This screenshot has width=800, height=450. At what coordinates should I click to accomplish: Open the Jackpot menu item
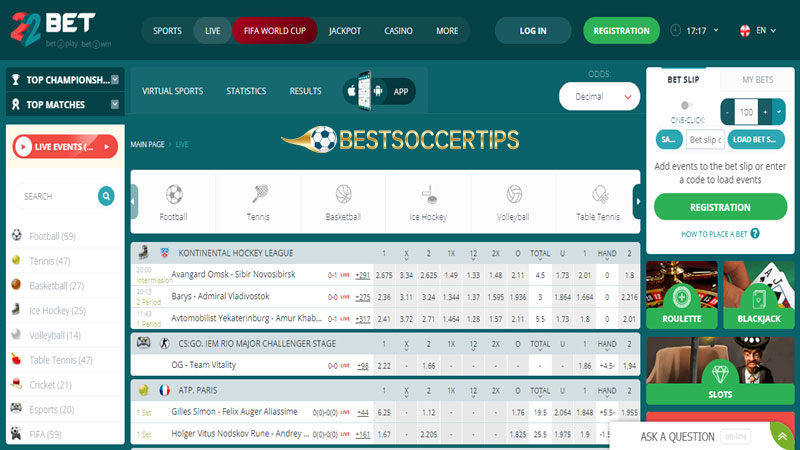(x=345, y=31)
